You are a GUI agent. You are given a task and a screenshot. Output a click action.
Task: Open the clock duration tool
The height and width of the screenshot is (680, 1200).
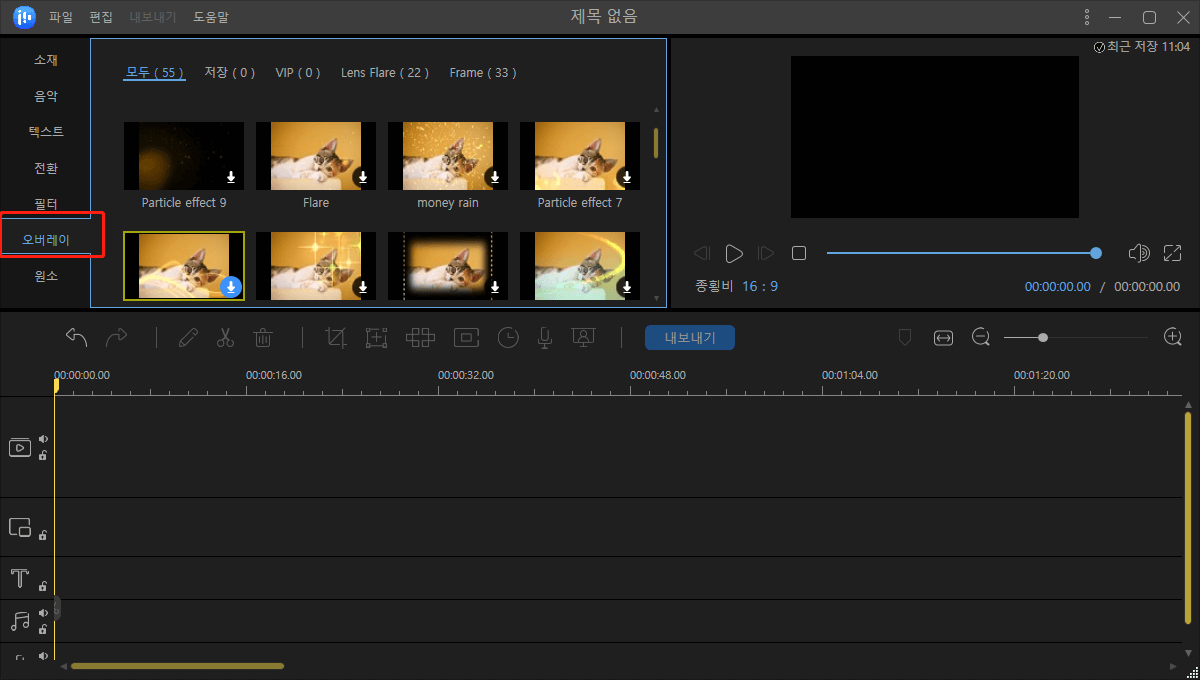point(509,338)
